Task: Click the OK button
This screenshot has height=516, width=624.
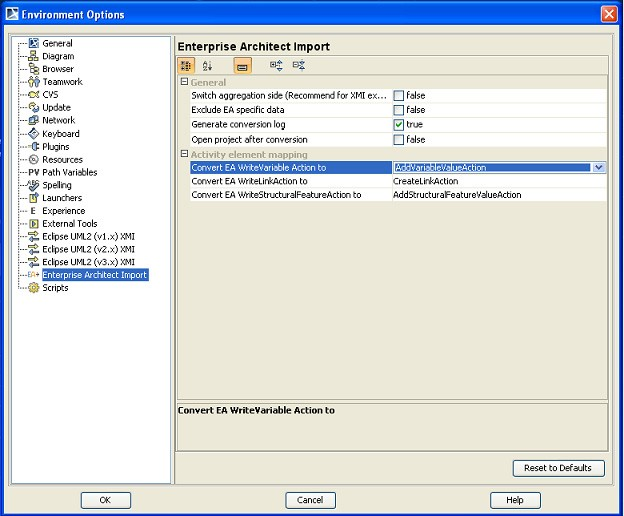Action: (106, 500)
